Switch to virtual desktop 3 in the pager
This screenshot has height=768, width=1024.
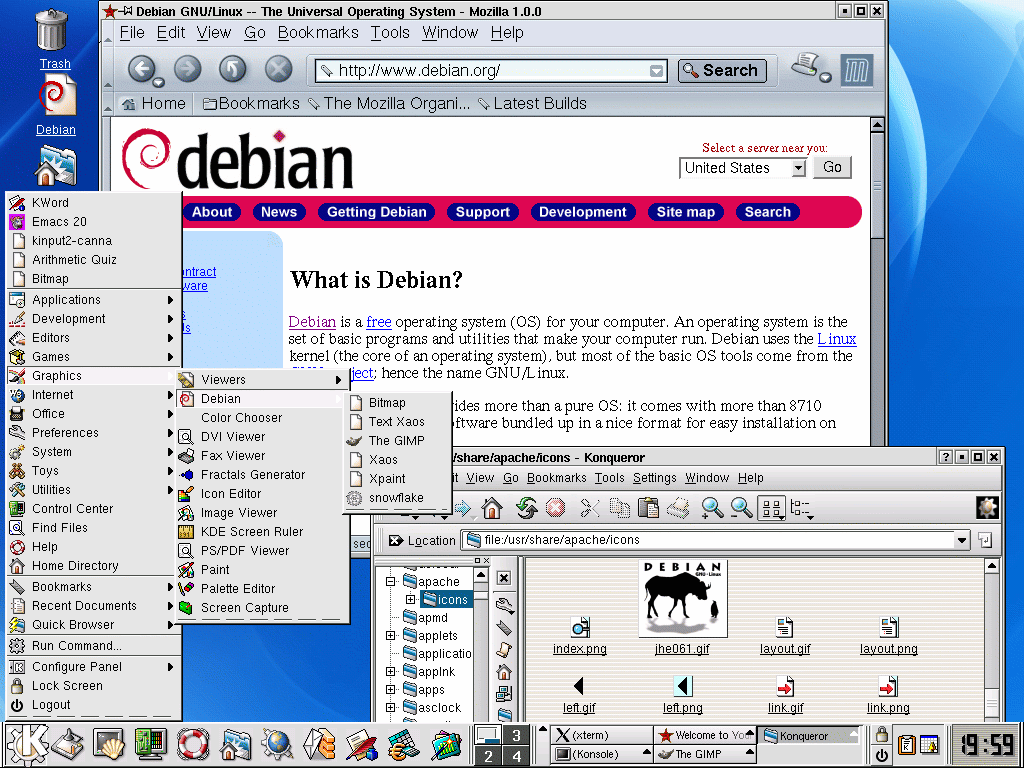(516, 735)
